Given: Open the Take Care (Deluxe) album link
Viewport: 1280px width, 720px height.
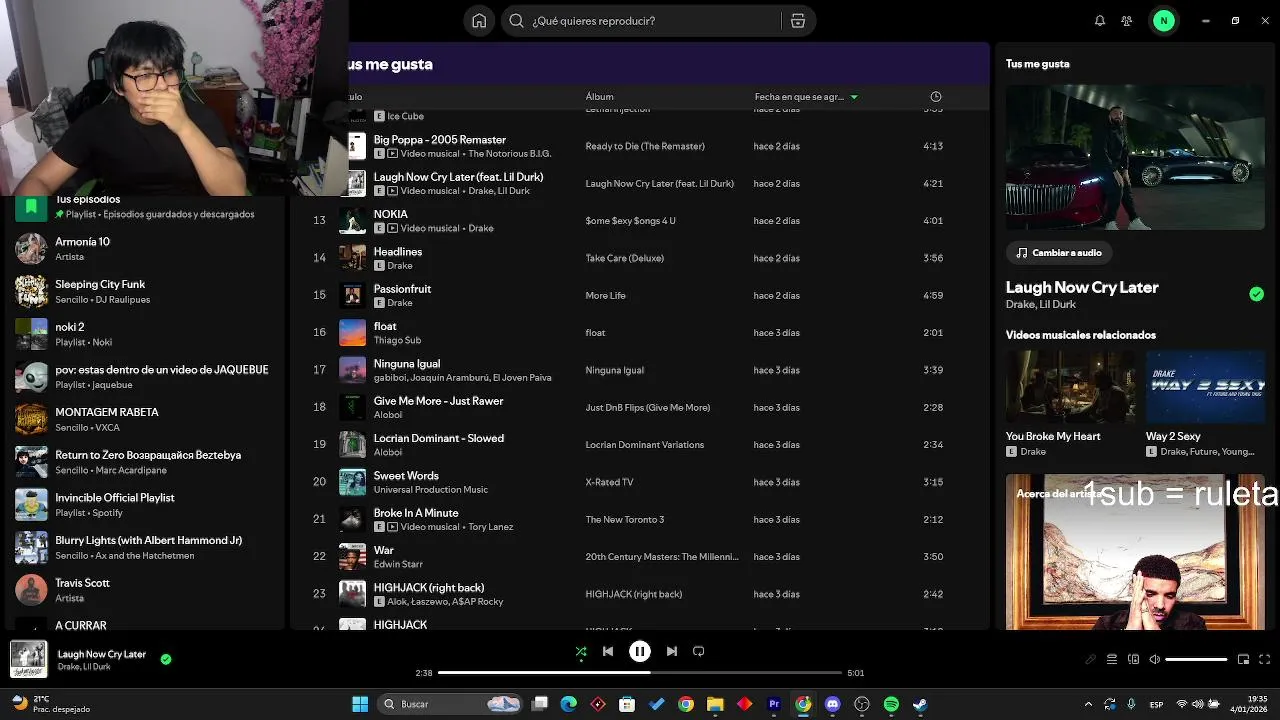Looking at the screenshot, I should (x=625, y=258).
